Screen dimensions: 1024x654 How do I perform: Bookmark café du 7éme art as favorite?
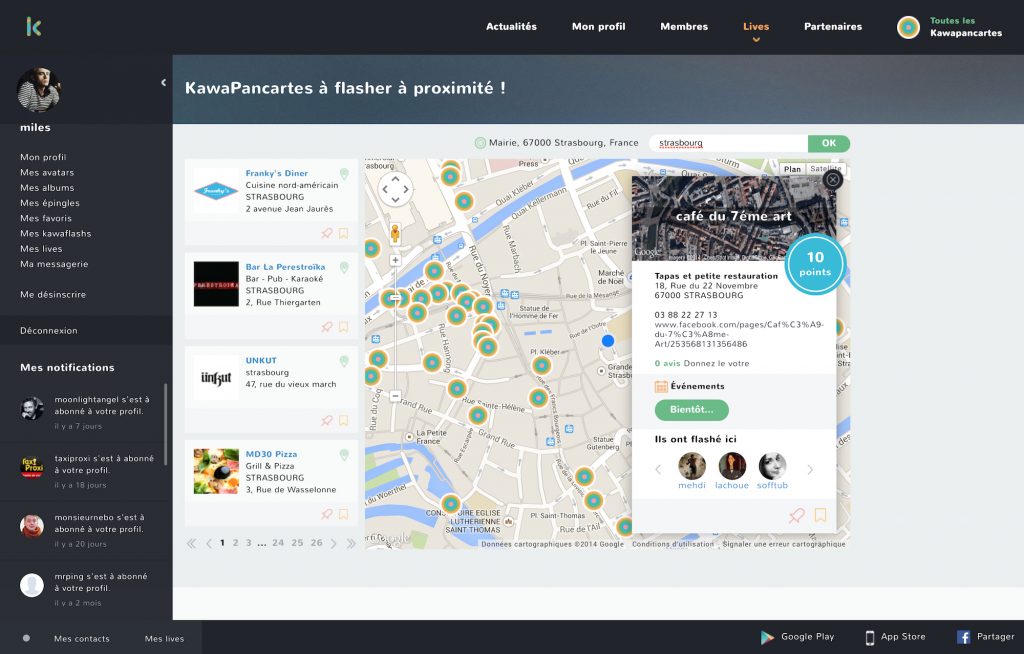(821, 515)
